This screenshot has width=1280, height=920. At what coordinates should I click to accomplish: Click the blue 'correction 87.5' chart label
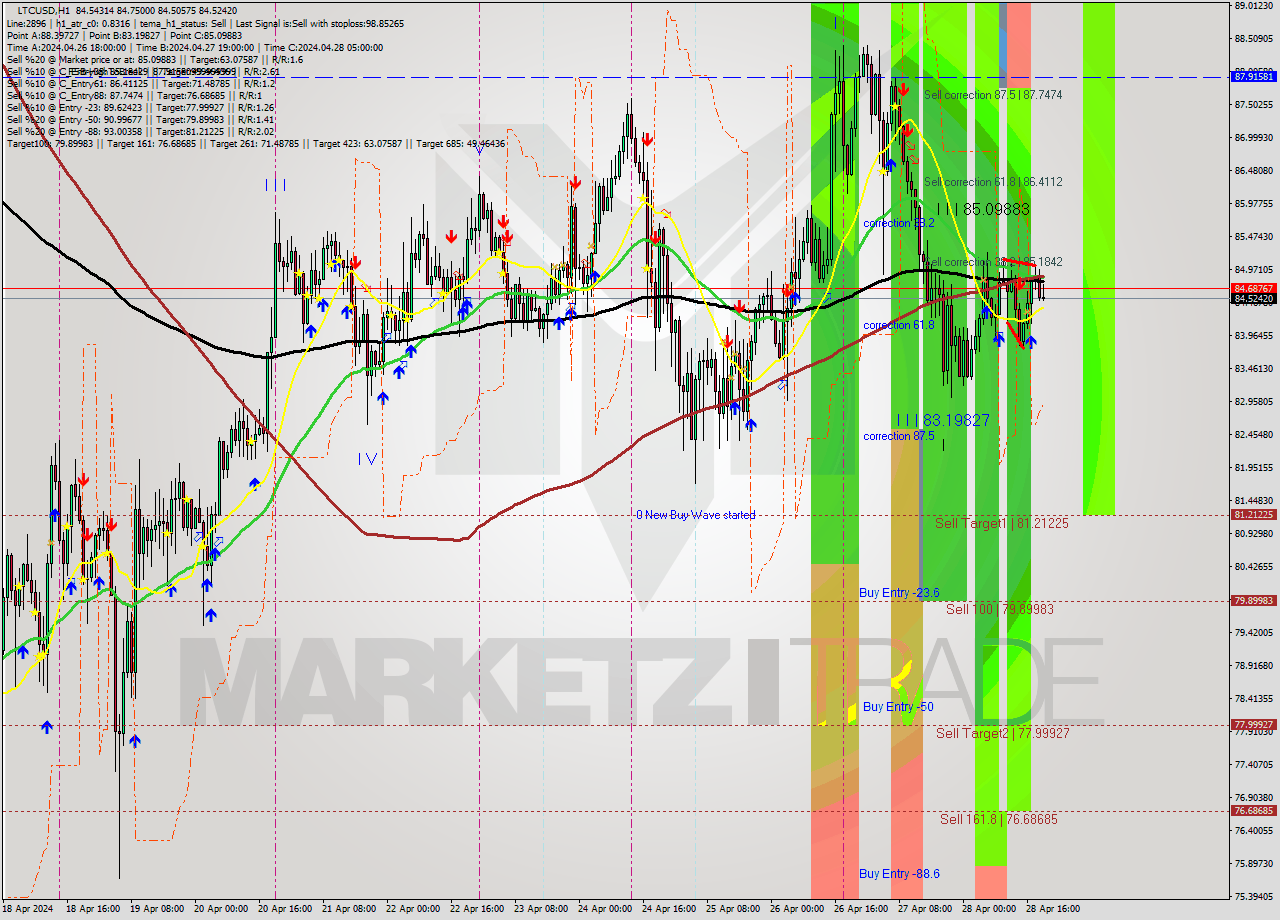[899, 436]
